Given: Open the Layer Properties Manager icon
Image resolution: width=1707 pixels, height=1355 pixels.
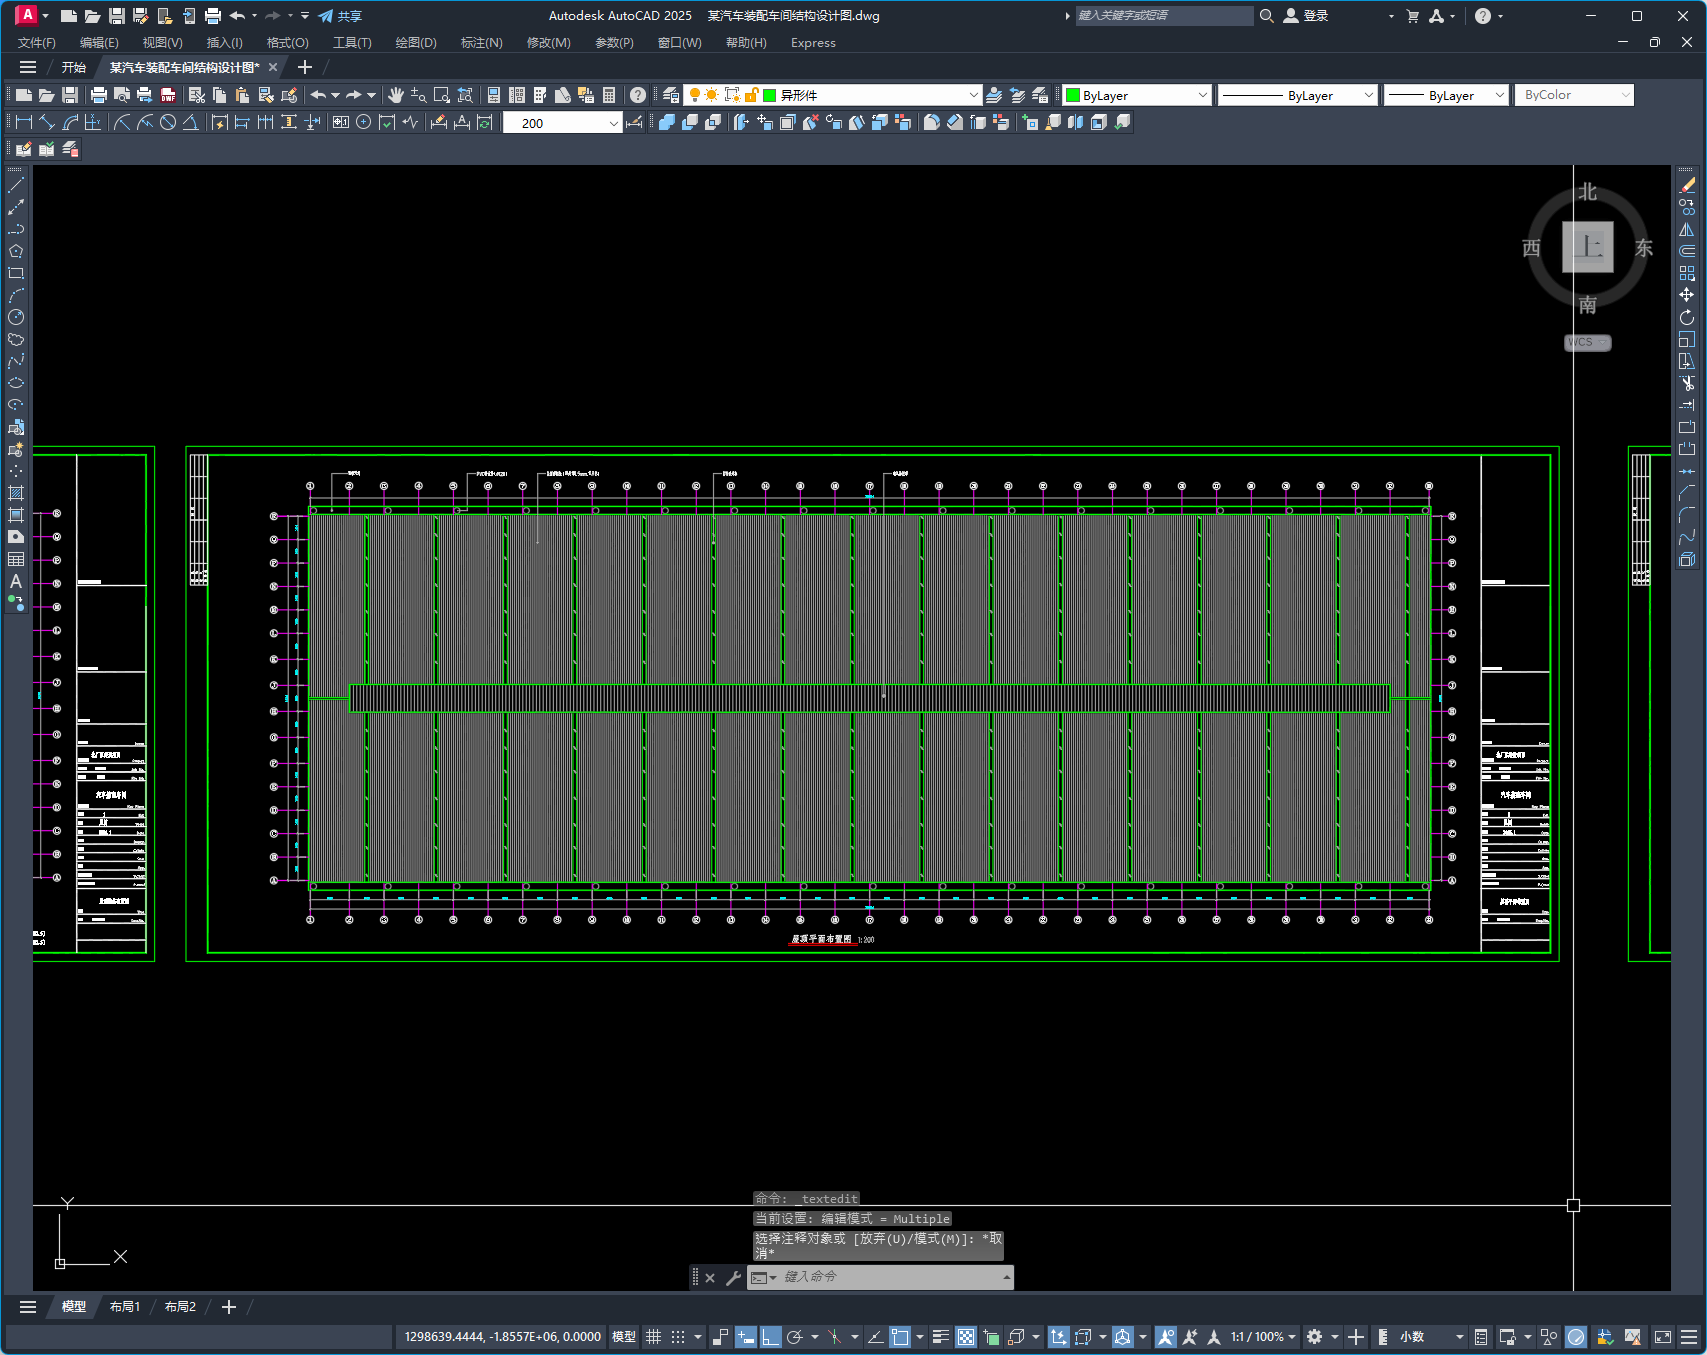Looking at the screenshot, I should [671, 95].
